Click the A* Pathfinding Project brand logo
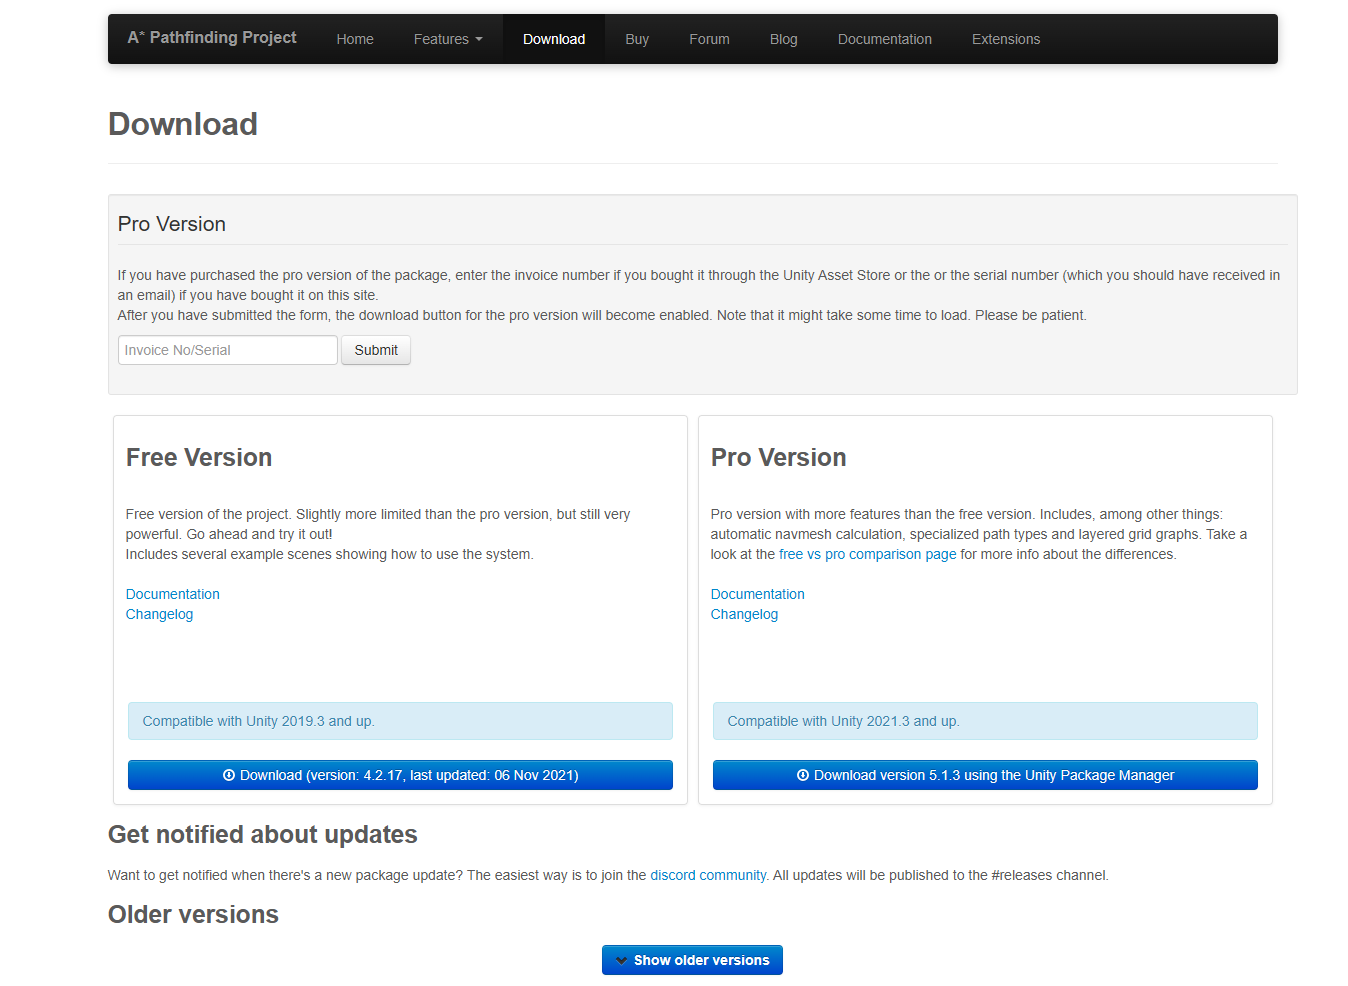This screenshot has height=986, width=1348. tap(212, 38)
